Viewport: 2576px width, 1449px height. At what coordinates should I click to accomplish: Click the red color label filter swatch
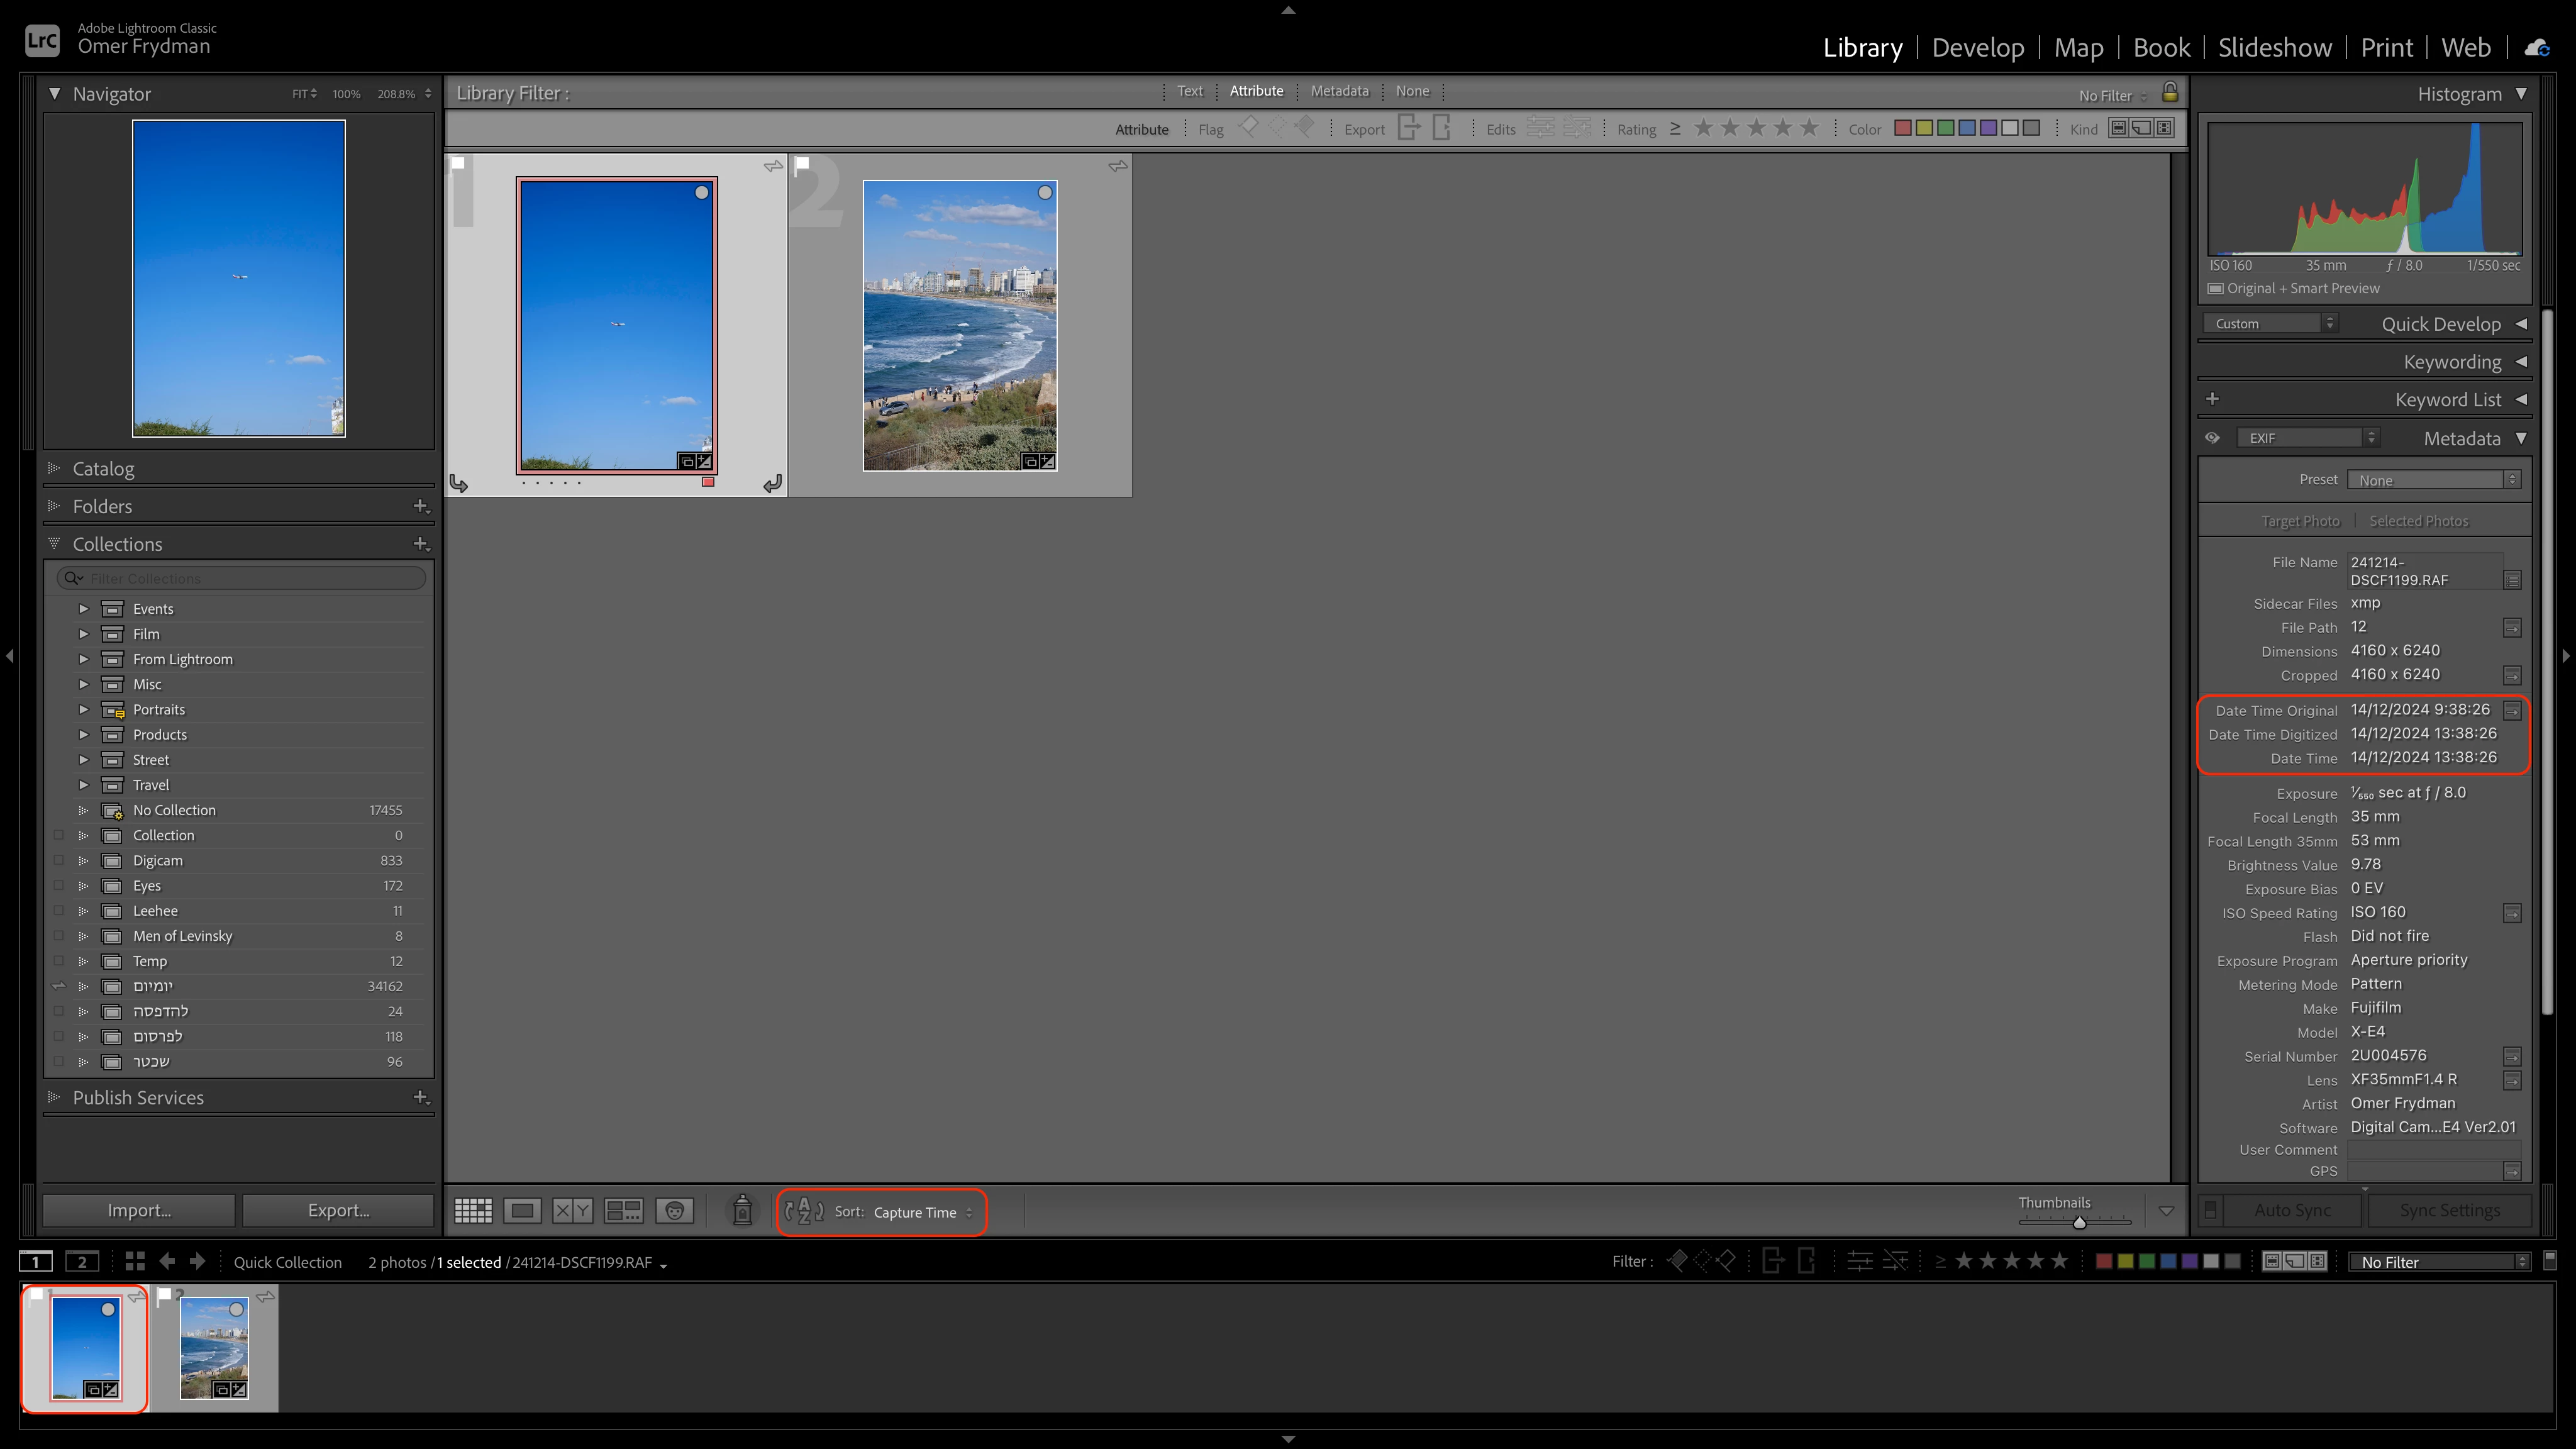tap(1903, 128)
